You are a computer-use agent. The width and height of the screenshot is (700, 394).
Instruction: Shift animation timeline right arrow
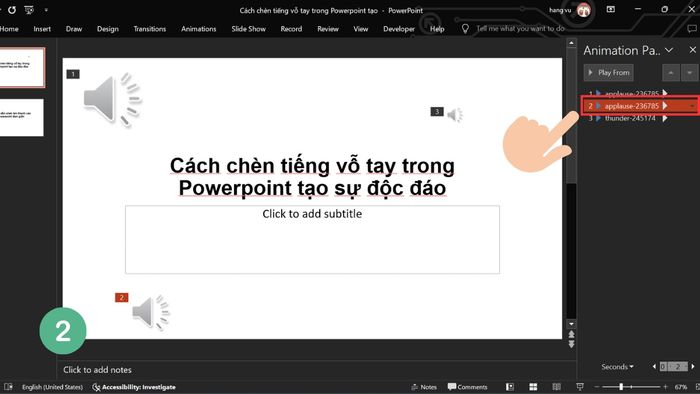[x=693, y=366]
